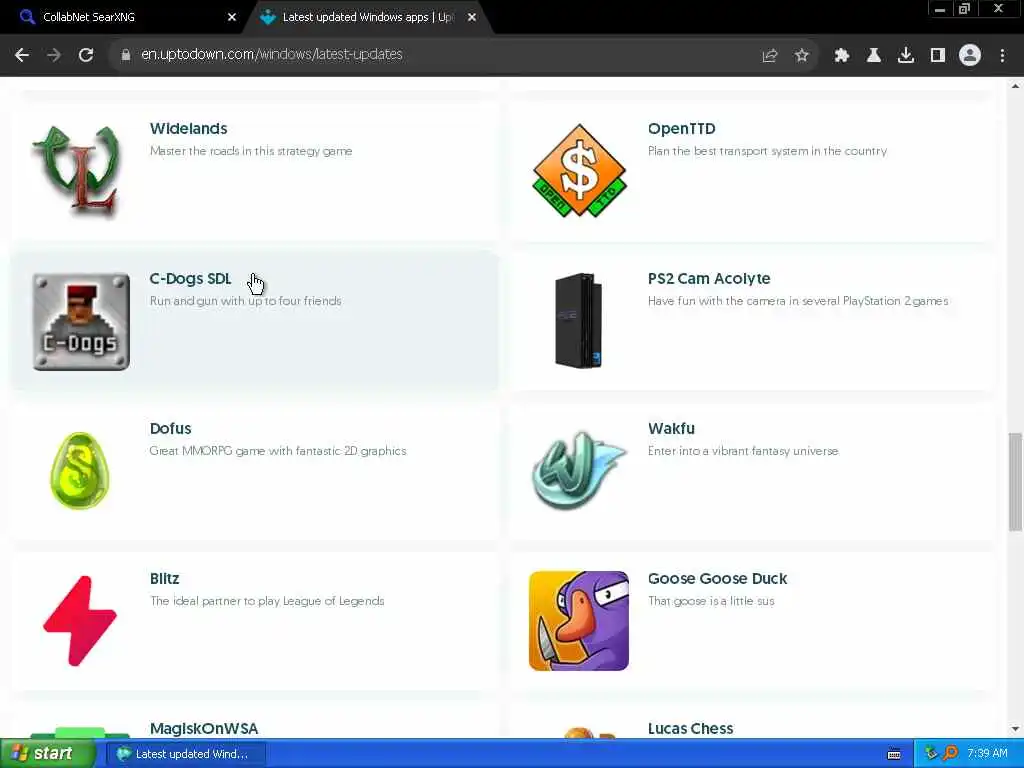Open the profile avatar icon
This screenshot has width=1024, height=768.
[x=970, y=56]
